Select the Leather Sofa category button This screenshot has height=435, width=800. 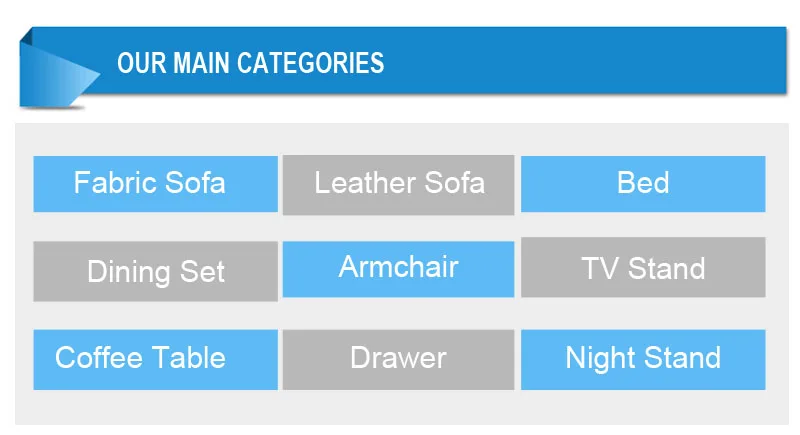[x=398, y=184]
